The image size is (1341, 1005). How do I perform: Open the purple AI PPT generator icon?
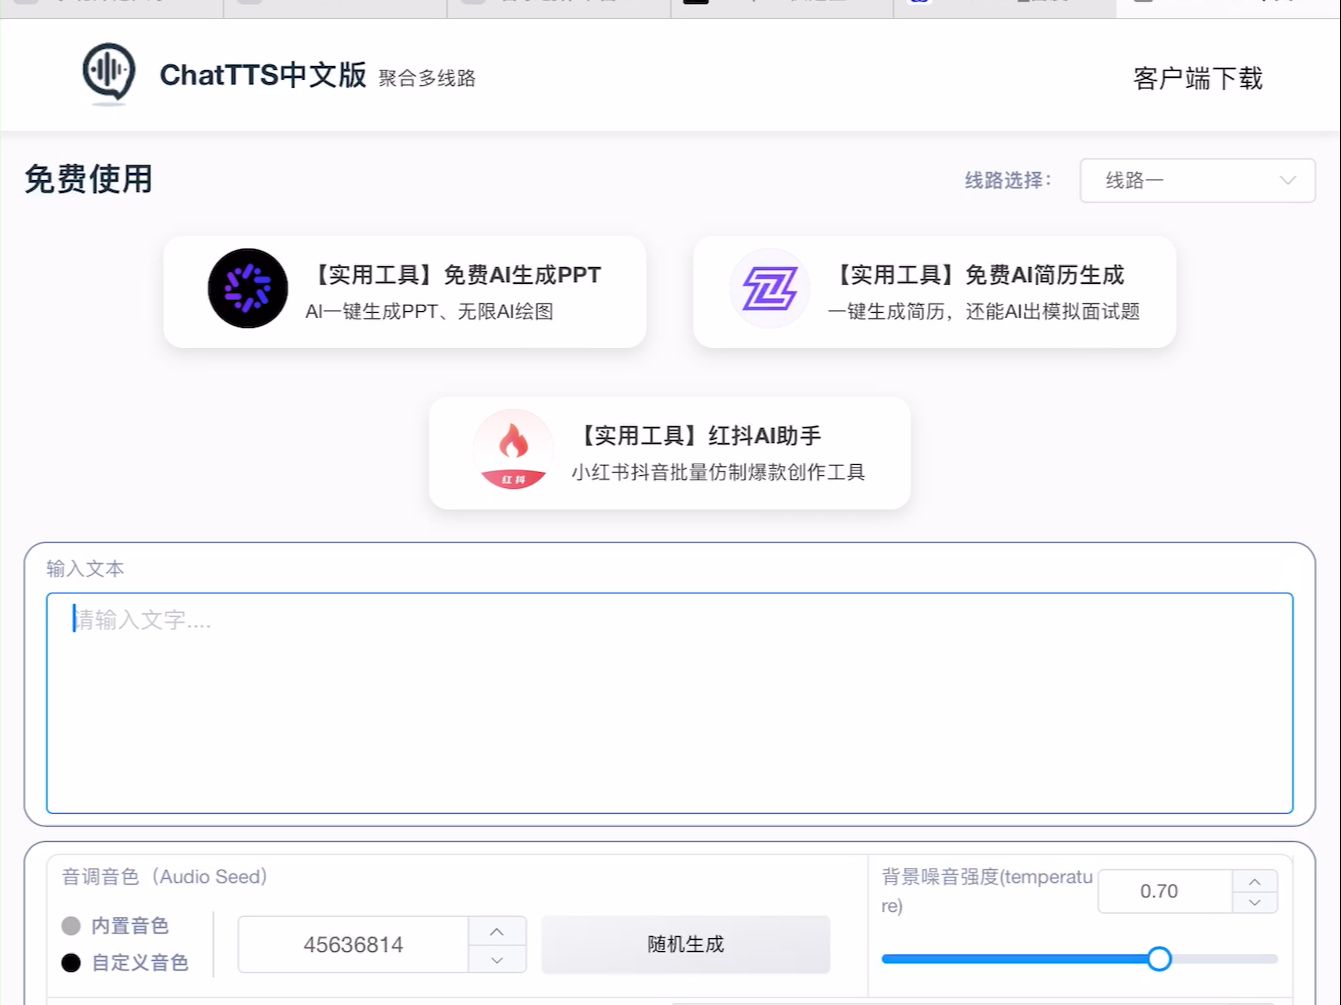248,288
